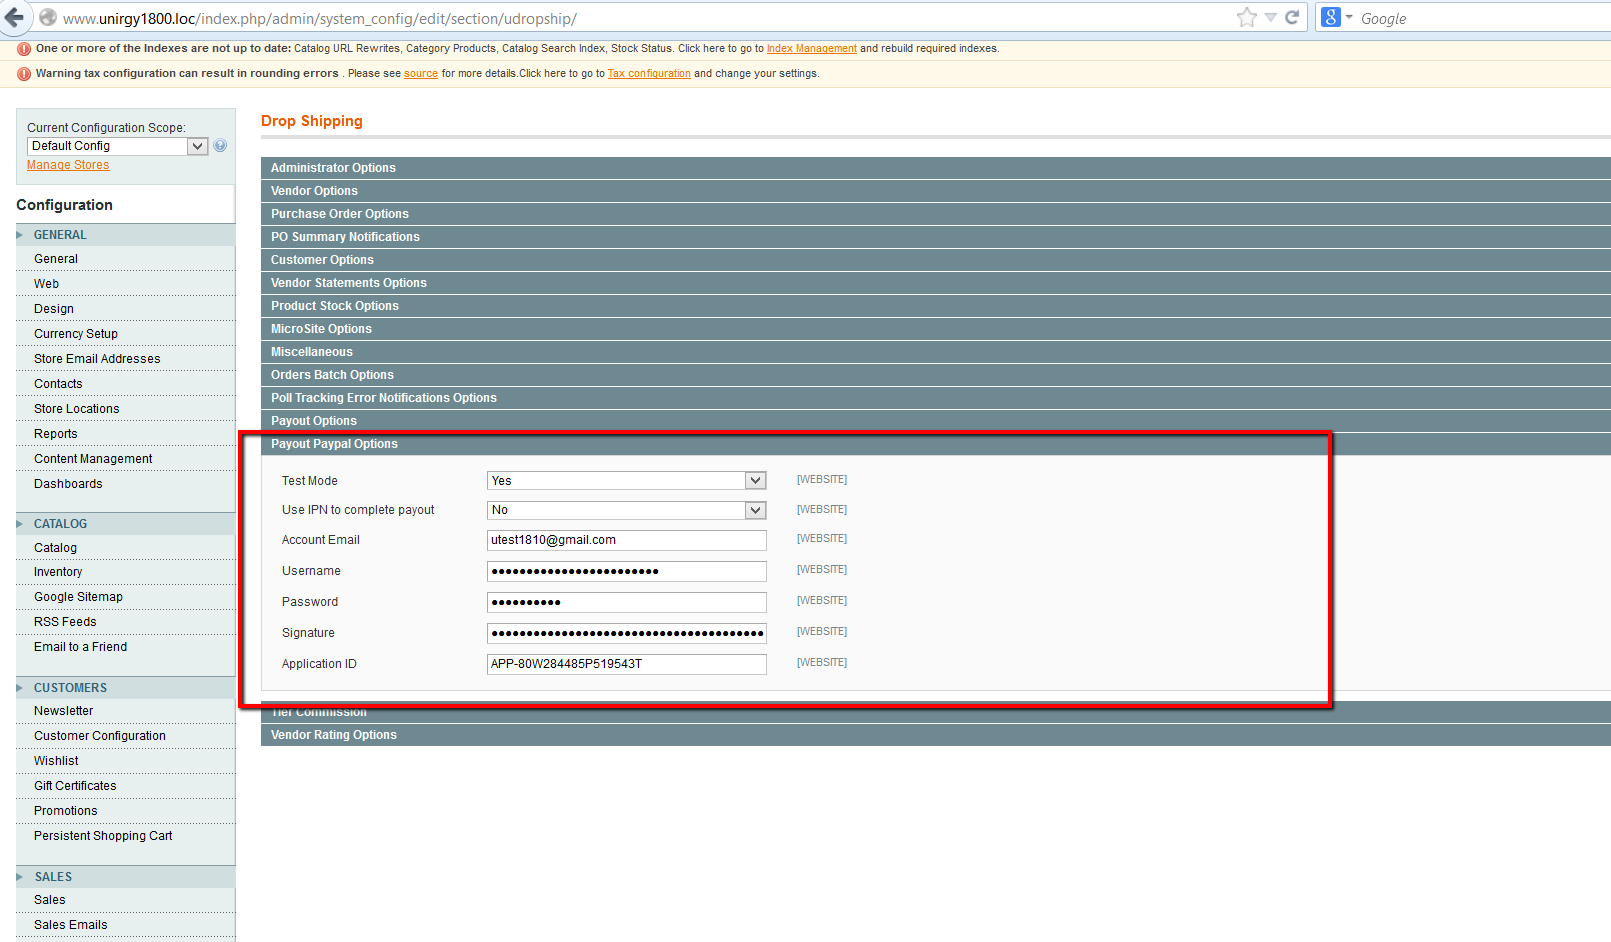Image resolution: width=1611 pixels, height=942 pixels.
Task: Open Content Management configuration tab
Action: coord(126,459)
